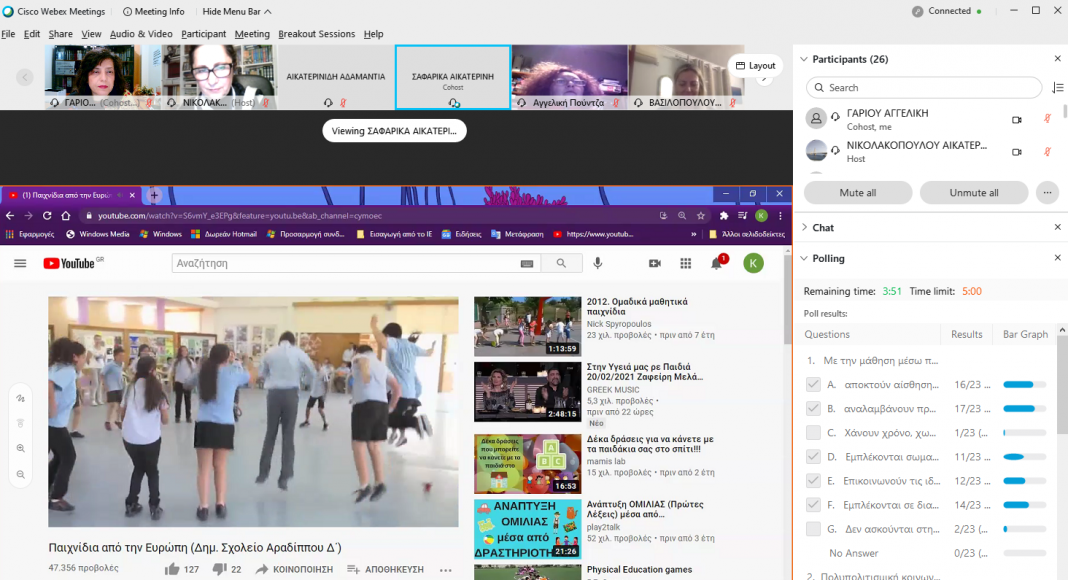The image size is (1068, 580).
Task: Click the like thumbs-up icon under video
Action: pos(172,569)
